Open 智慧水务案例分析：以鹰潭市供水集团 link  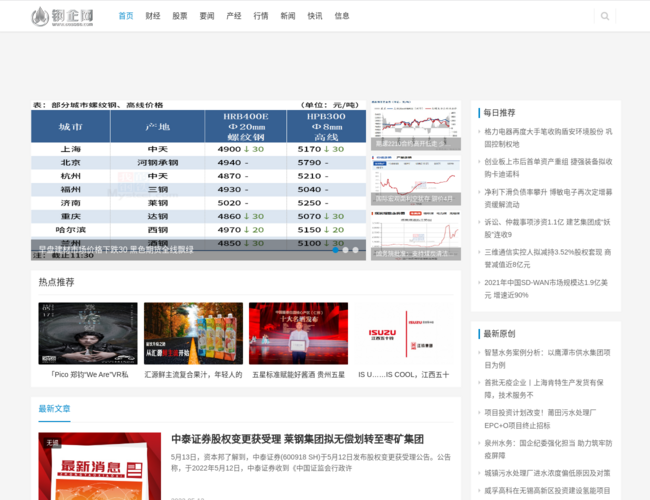[x=547, y=359]
